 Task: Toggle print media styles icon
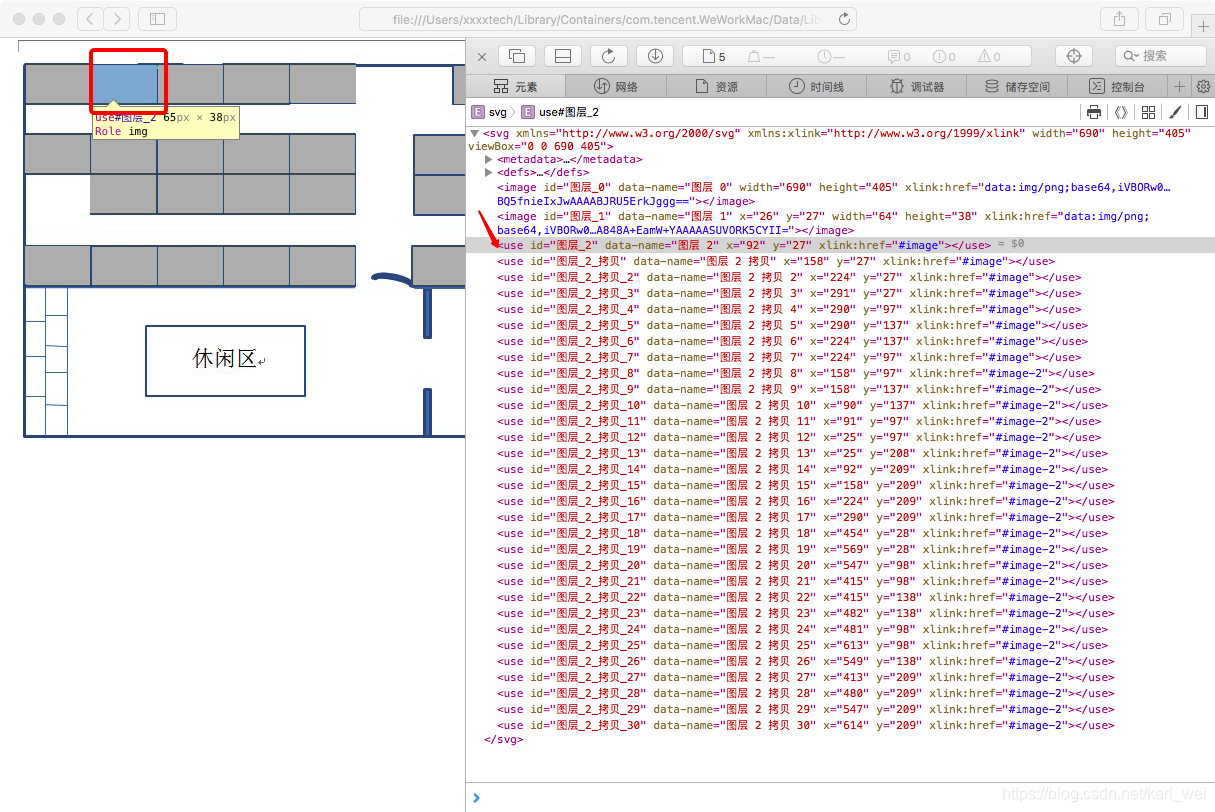pyautogui.click(x=1094, y=112)
